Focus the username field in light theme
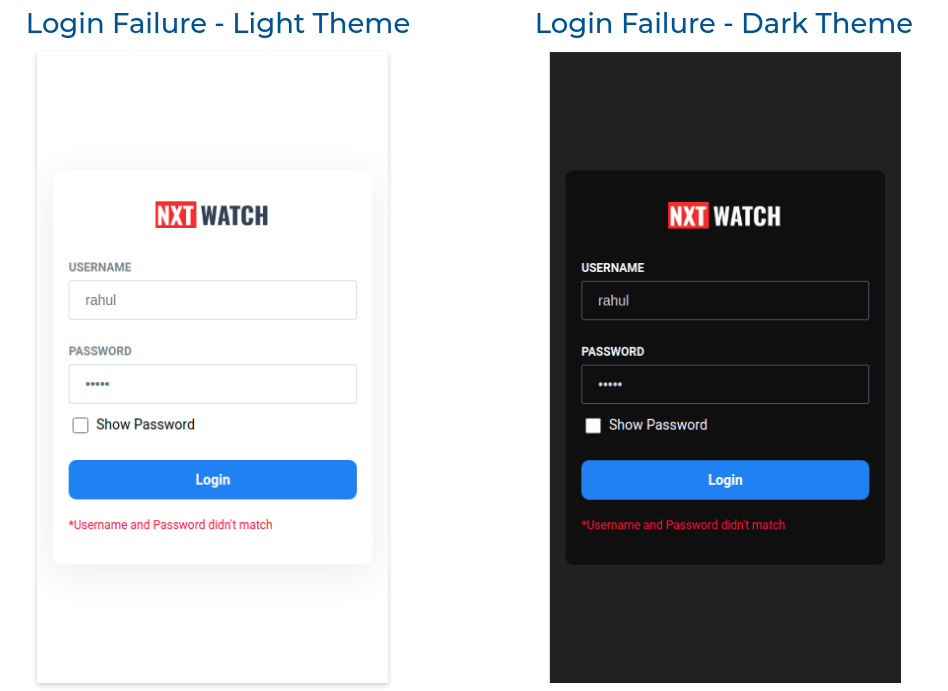The height and width of the screenshot is (691, 948). point(213,300)
